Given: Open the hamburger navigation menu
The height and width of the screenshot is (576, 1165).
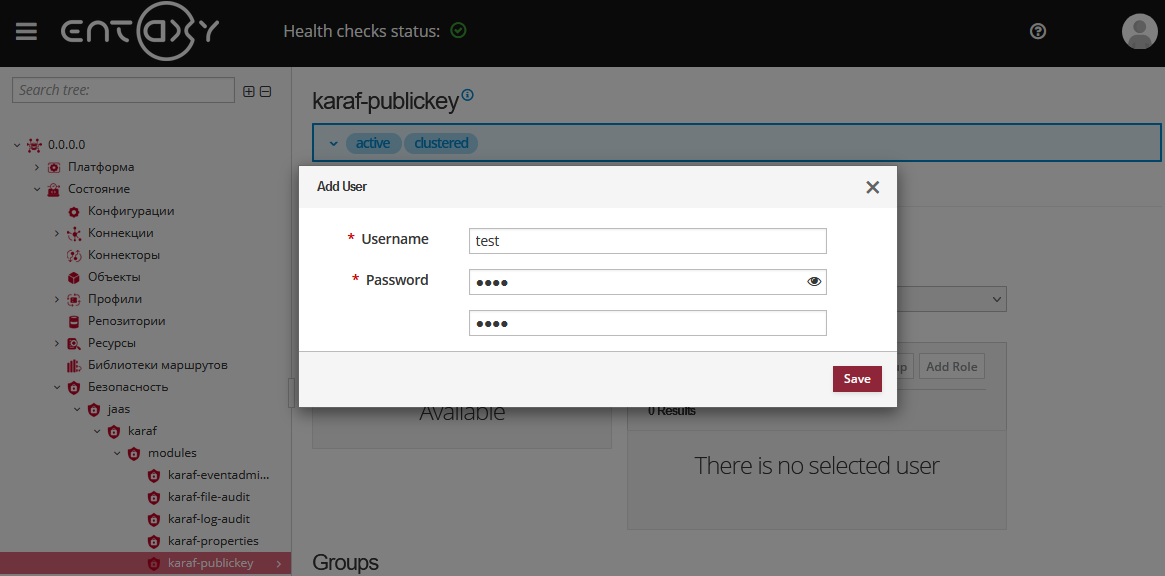Looking at the screenshot, I should 26,30.
